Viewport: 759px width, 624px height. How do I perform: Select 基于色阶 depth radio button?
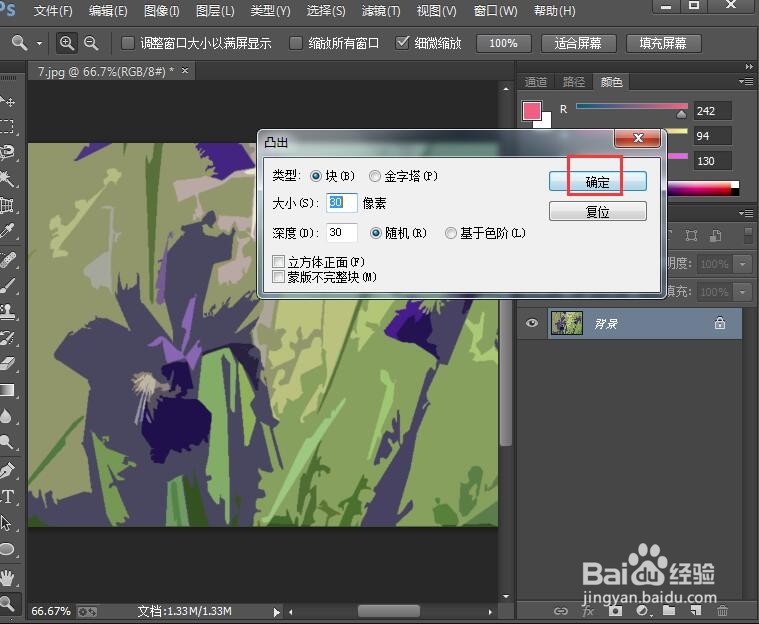pos(451,233)
